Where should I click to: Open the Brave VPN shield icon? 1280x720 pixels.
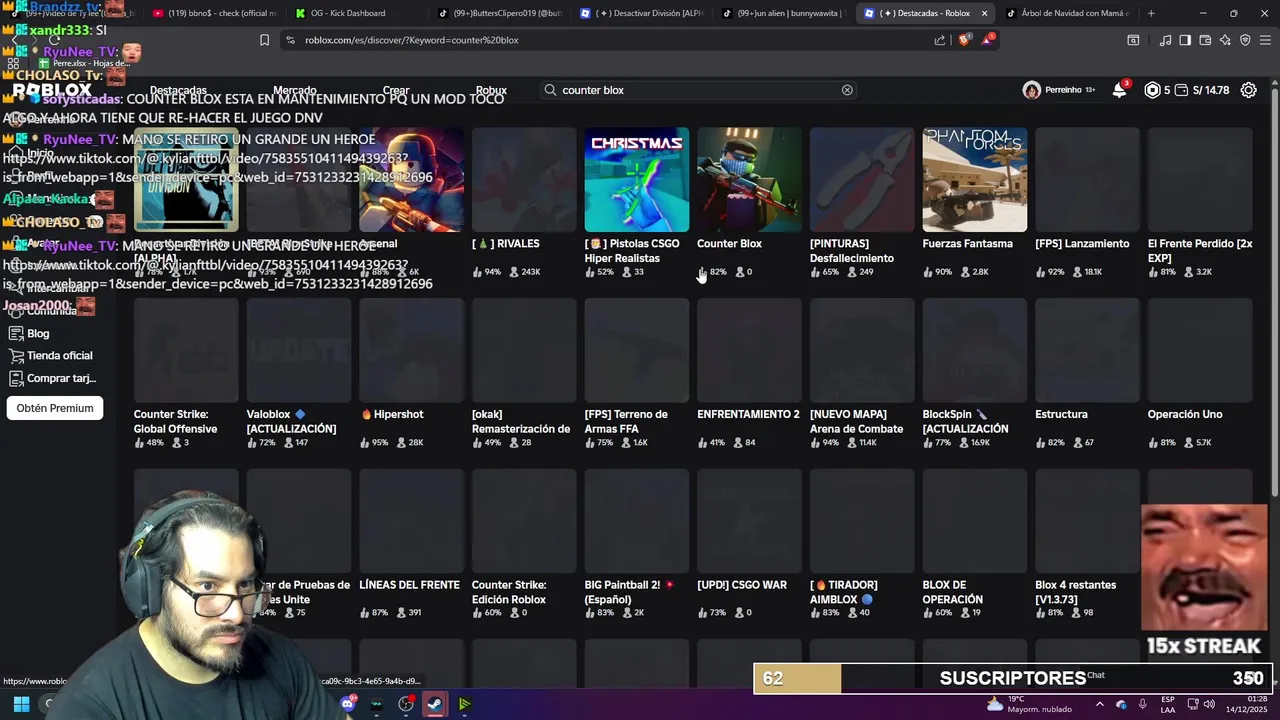click(1245, 40)
